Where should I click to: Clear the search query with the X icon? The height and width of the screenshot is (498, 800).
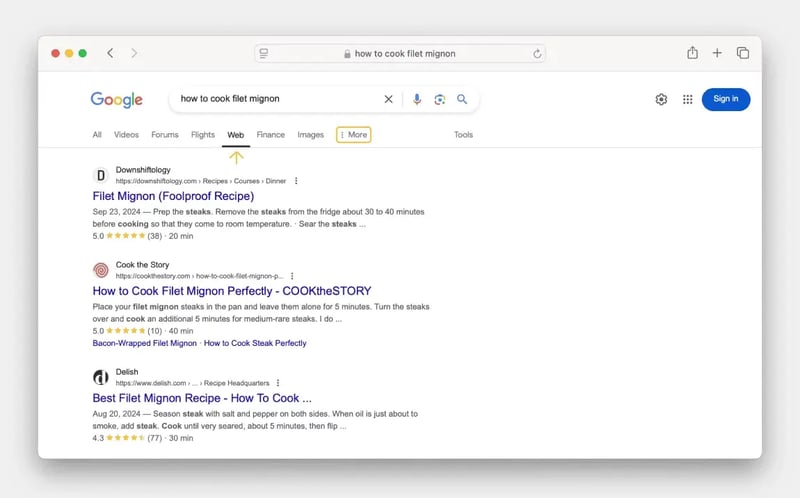point(388,99)
